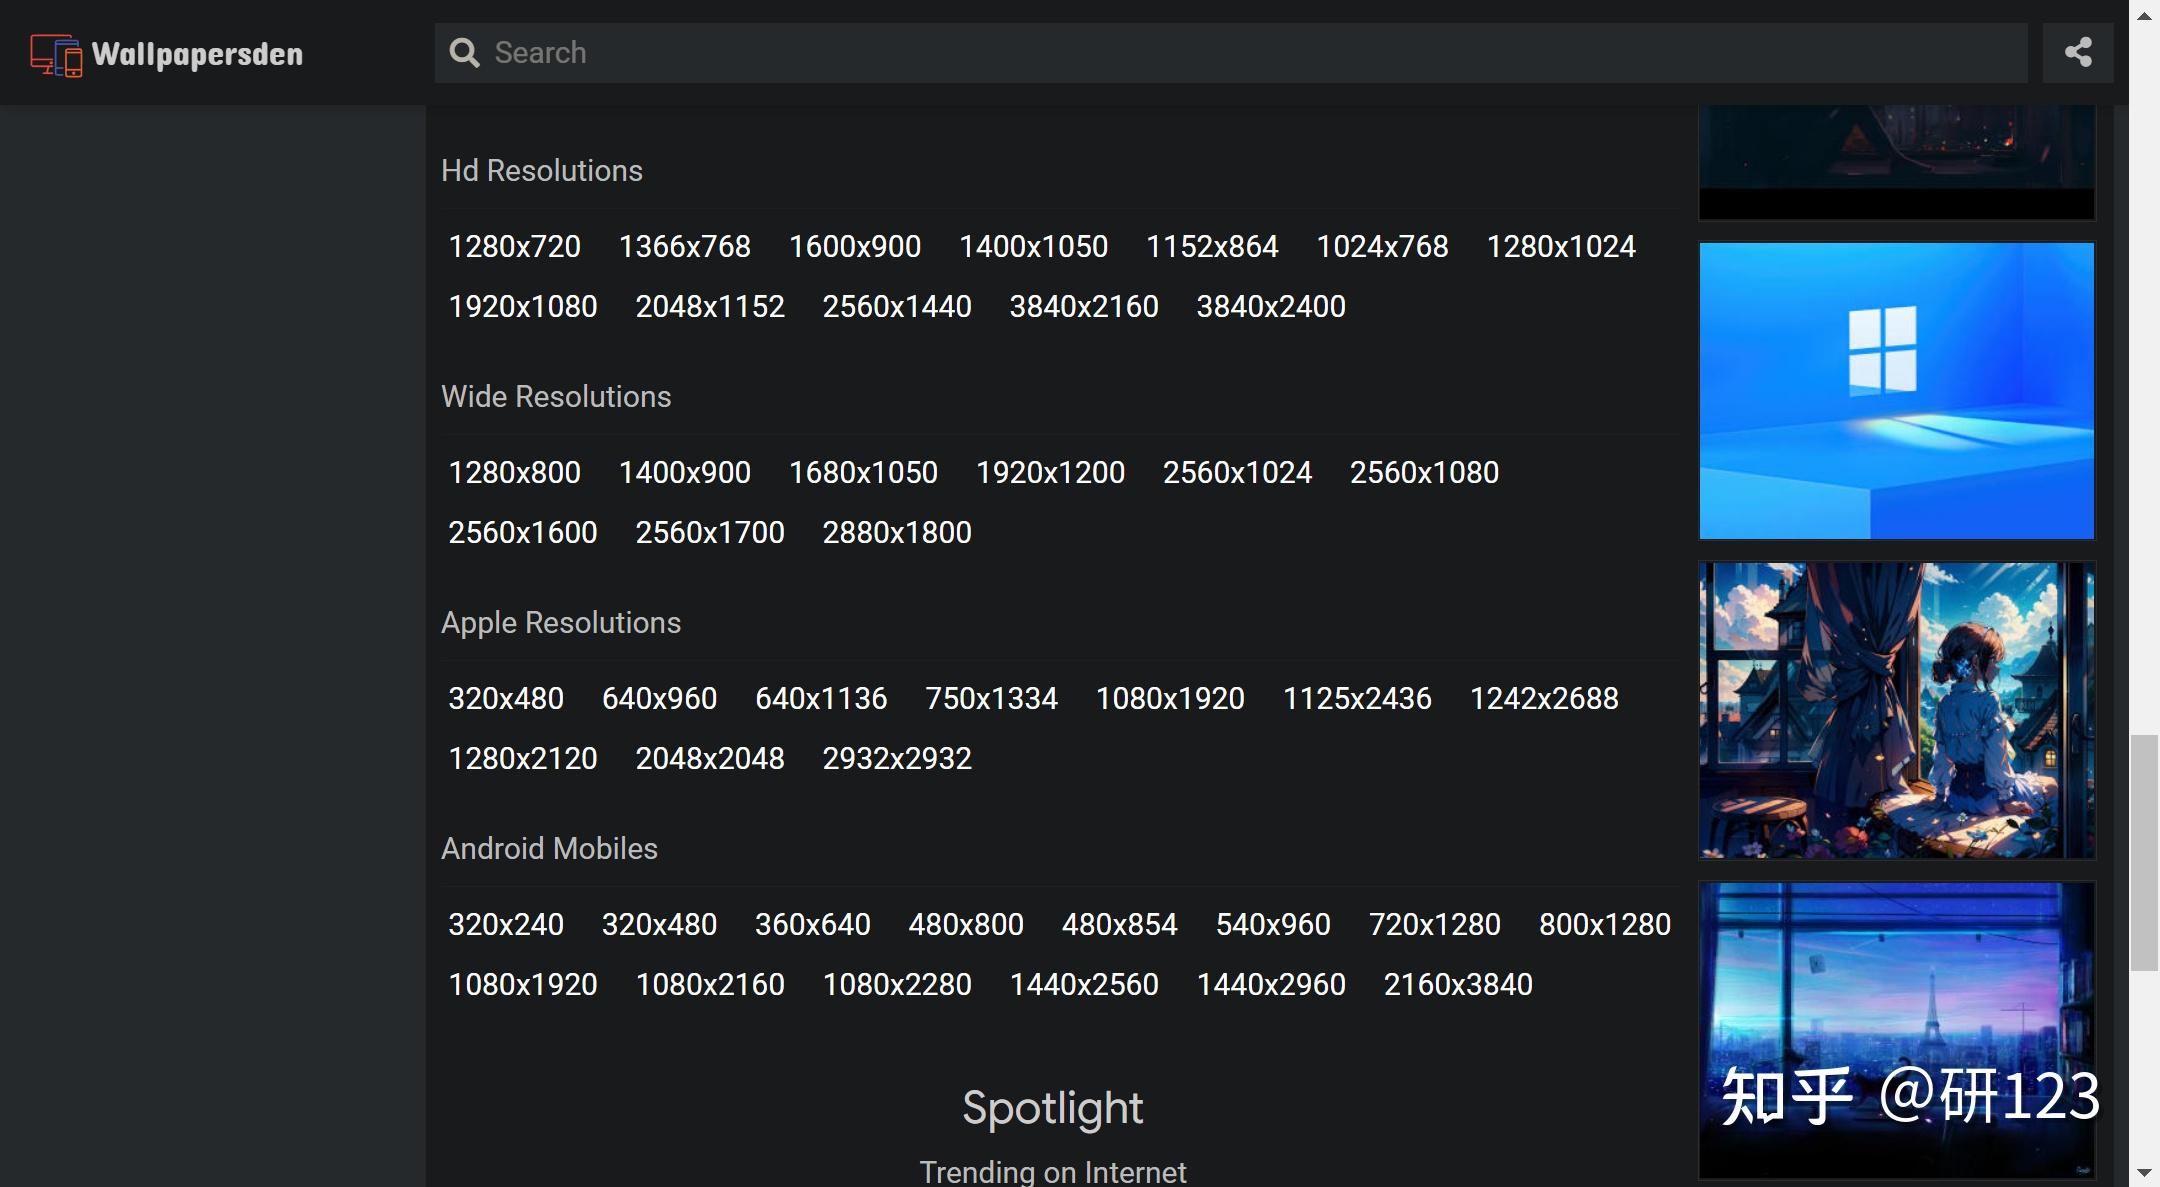This screenshot has height=1187, width=2160.
Task: Pick the 750x1334 Apple resolution
Action: (991, 699)
